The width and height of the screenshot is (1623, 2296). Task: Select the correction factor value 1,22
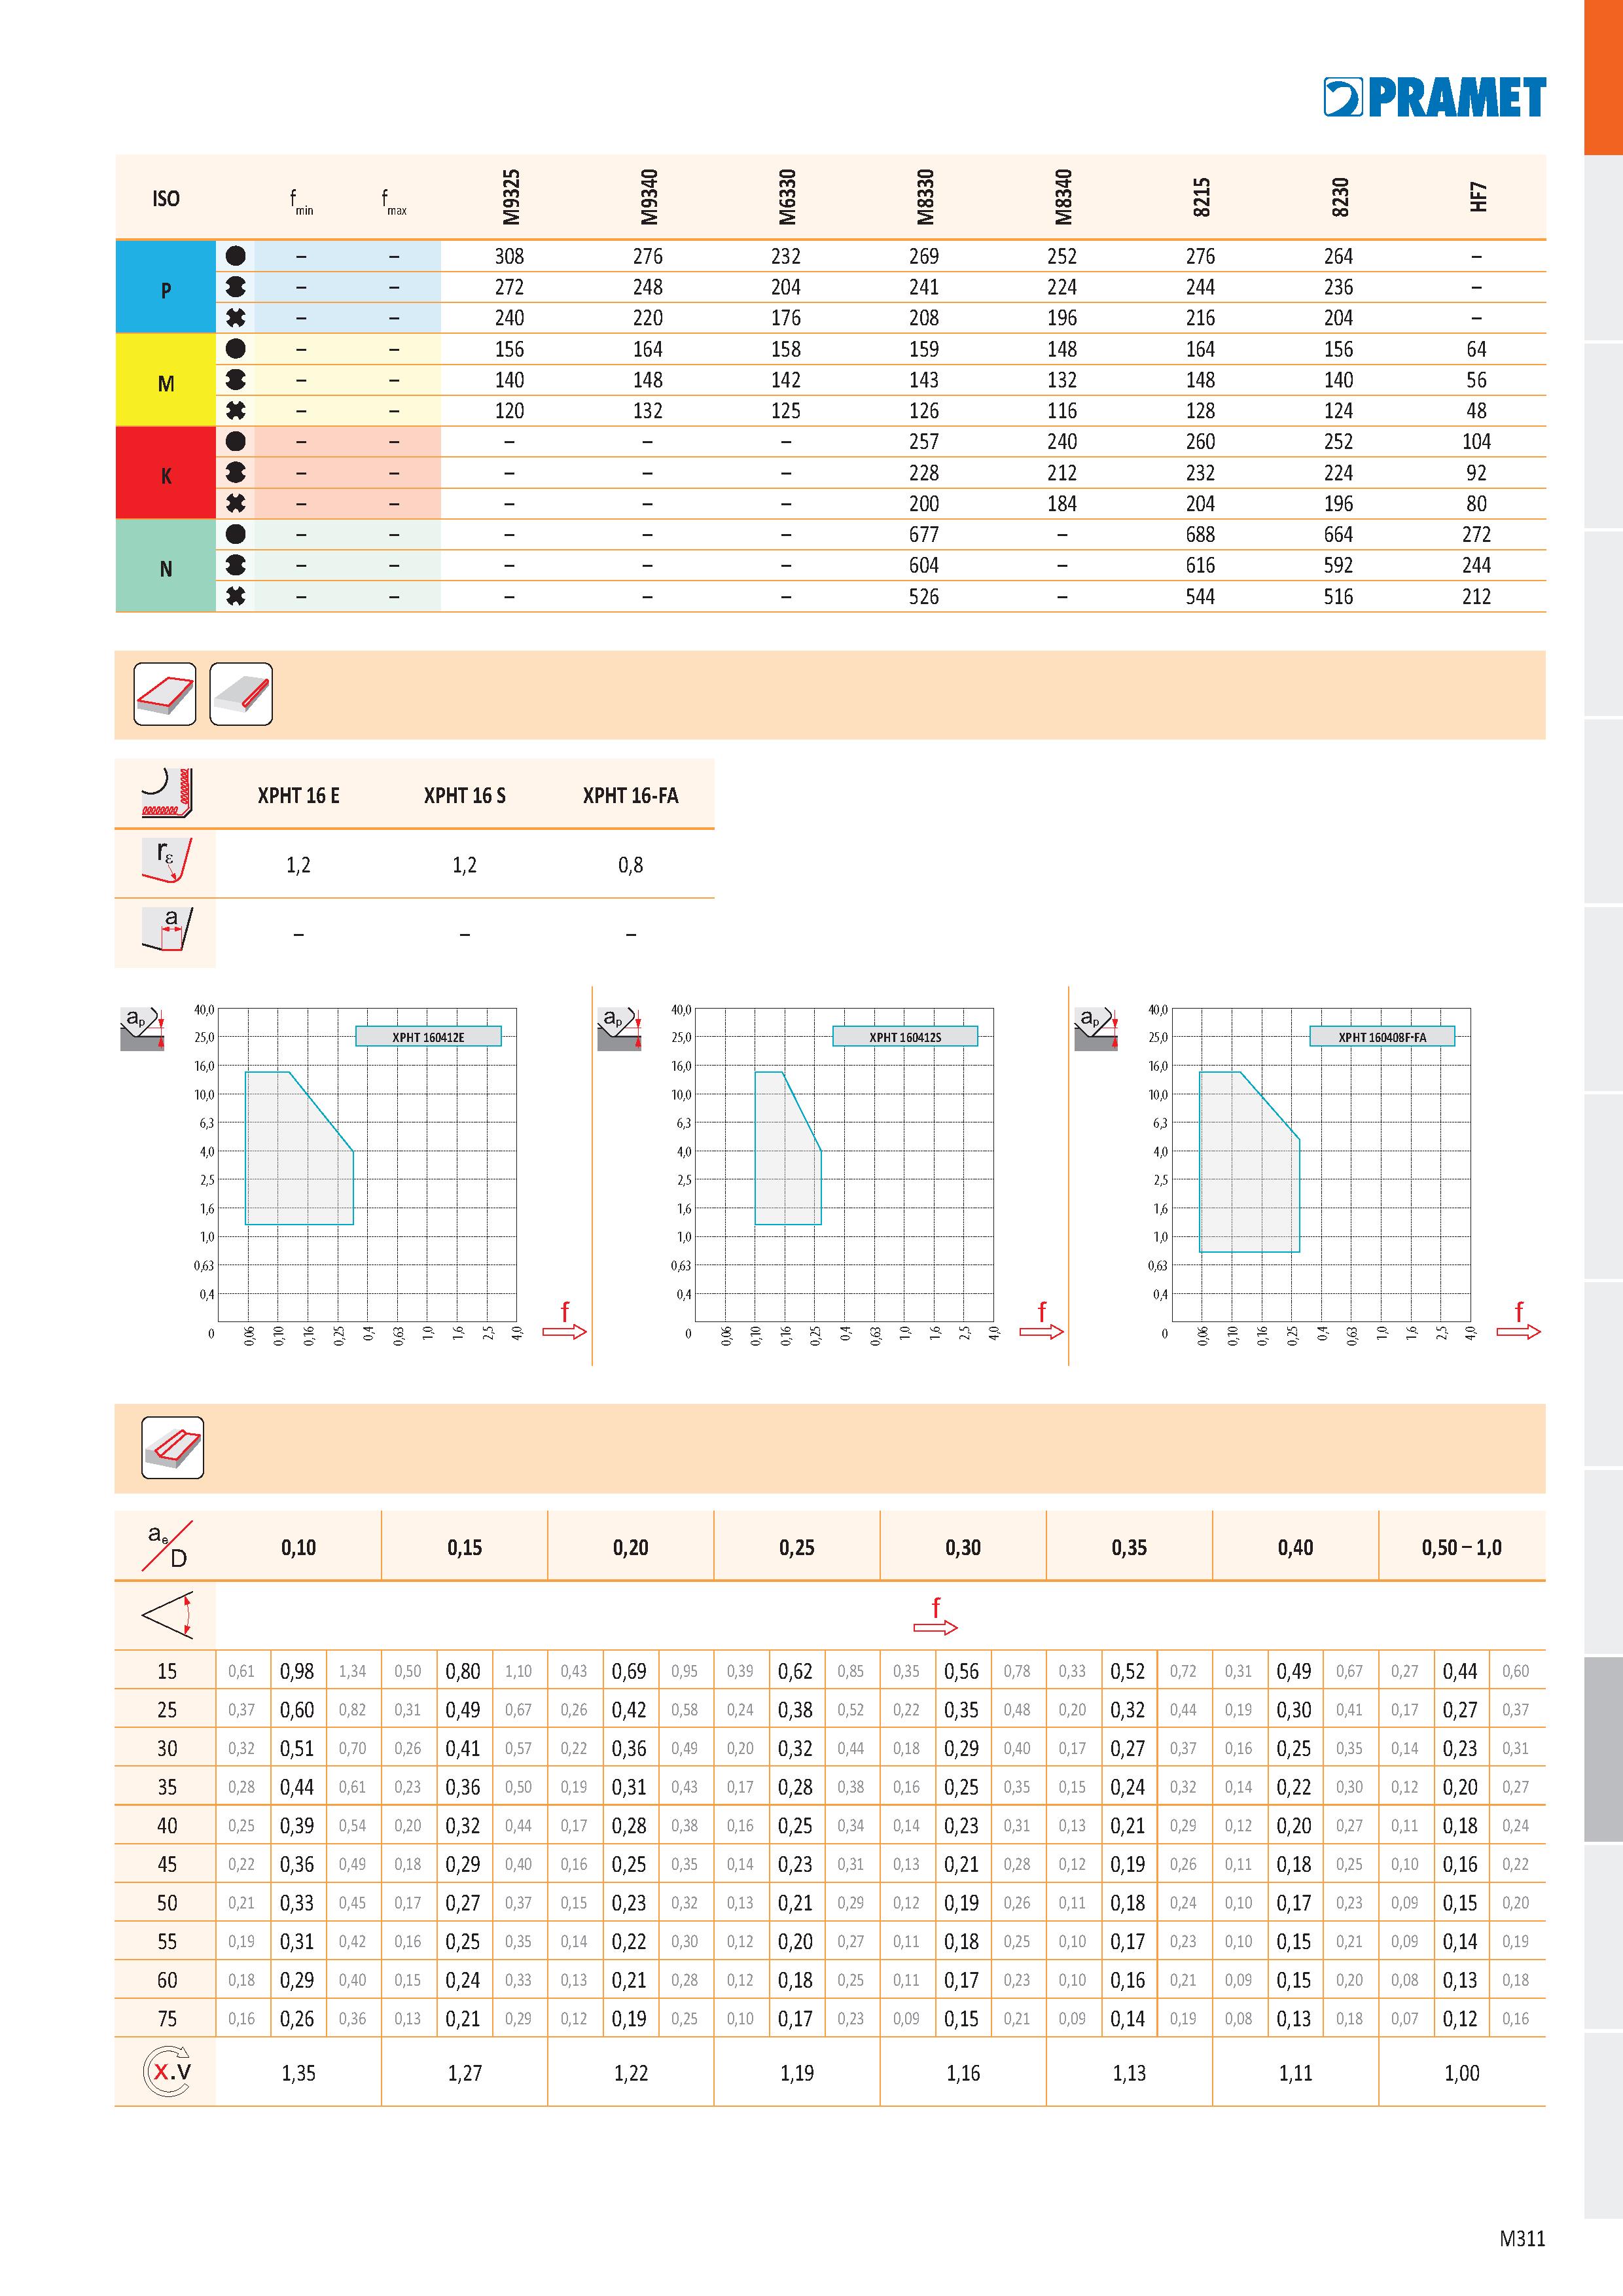pos(631,2072)
